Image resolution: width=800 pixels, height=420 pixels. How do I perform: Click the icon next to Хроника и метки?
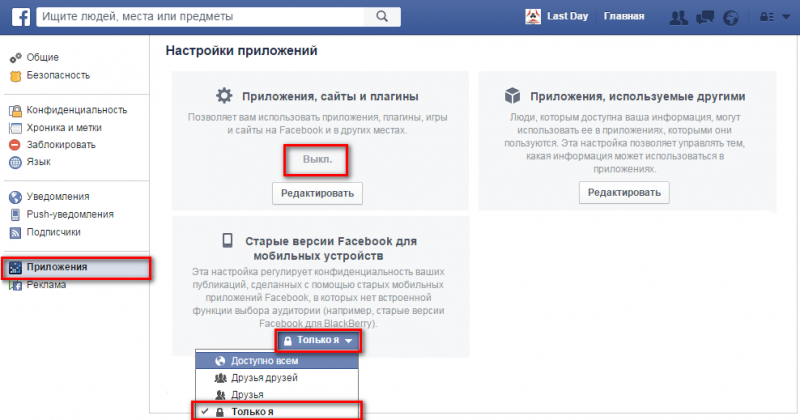(x=15, y=128)
